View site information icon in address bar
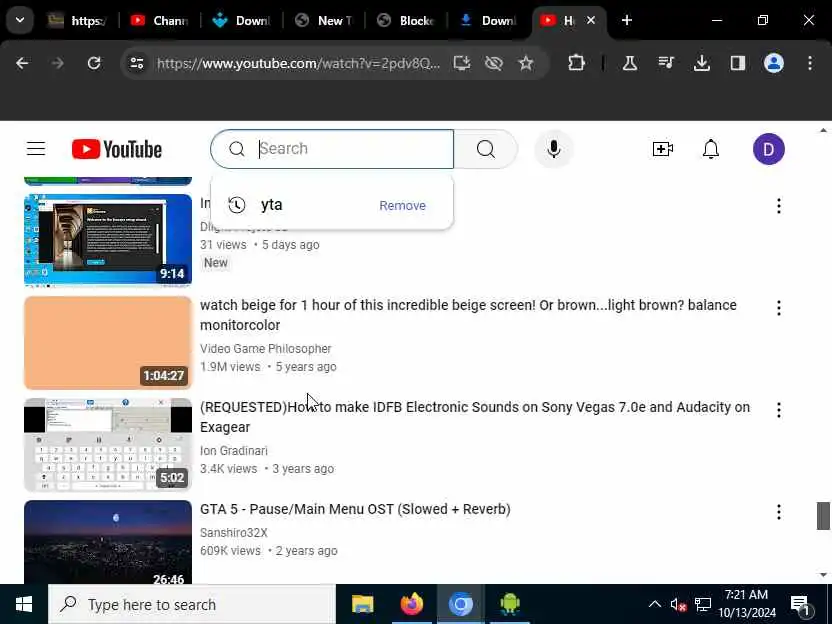 coord(137,63)
